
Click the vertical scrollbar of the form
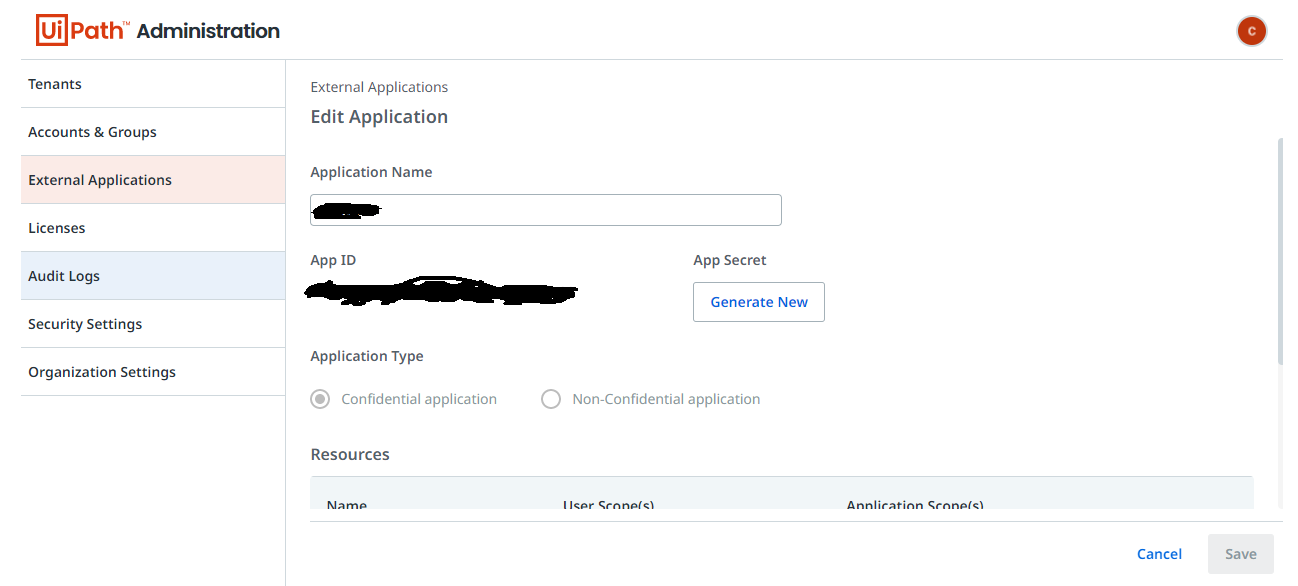pos(1280,250)
